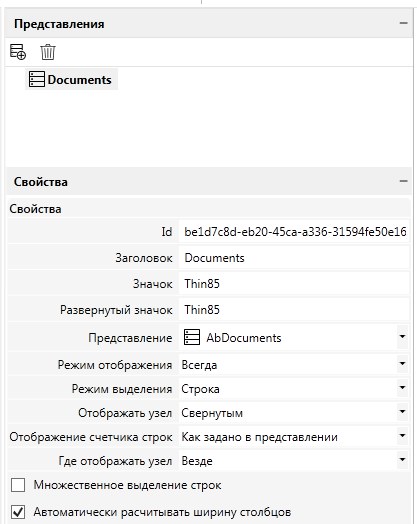Click the Заголовок input field

pos(294,258)
